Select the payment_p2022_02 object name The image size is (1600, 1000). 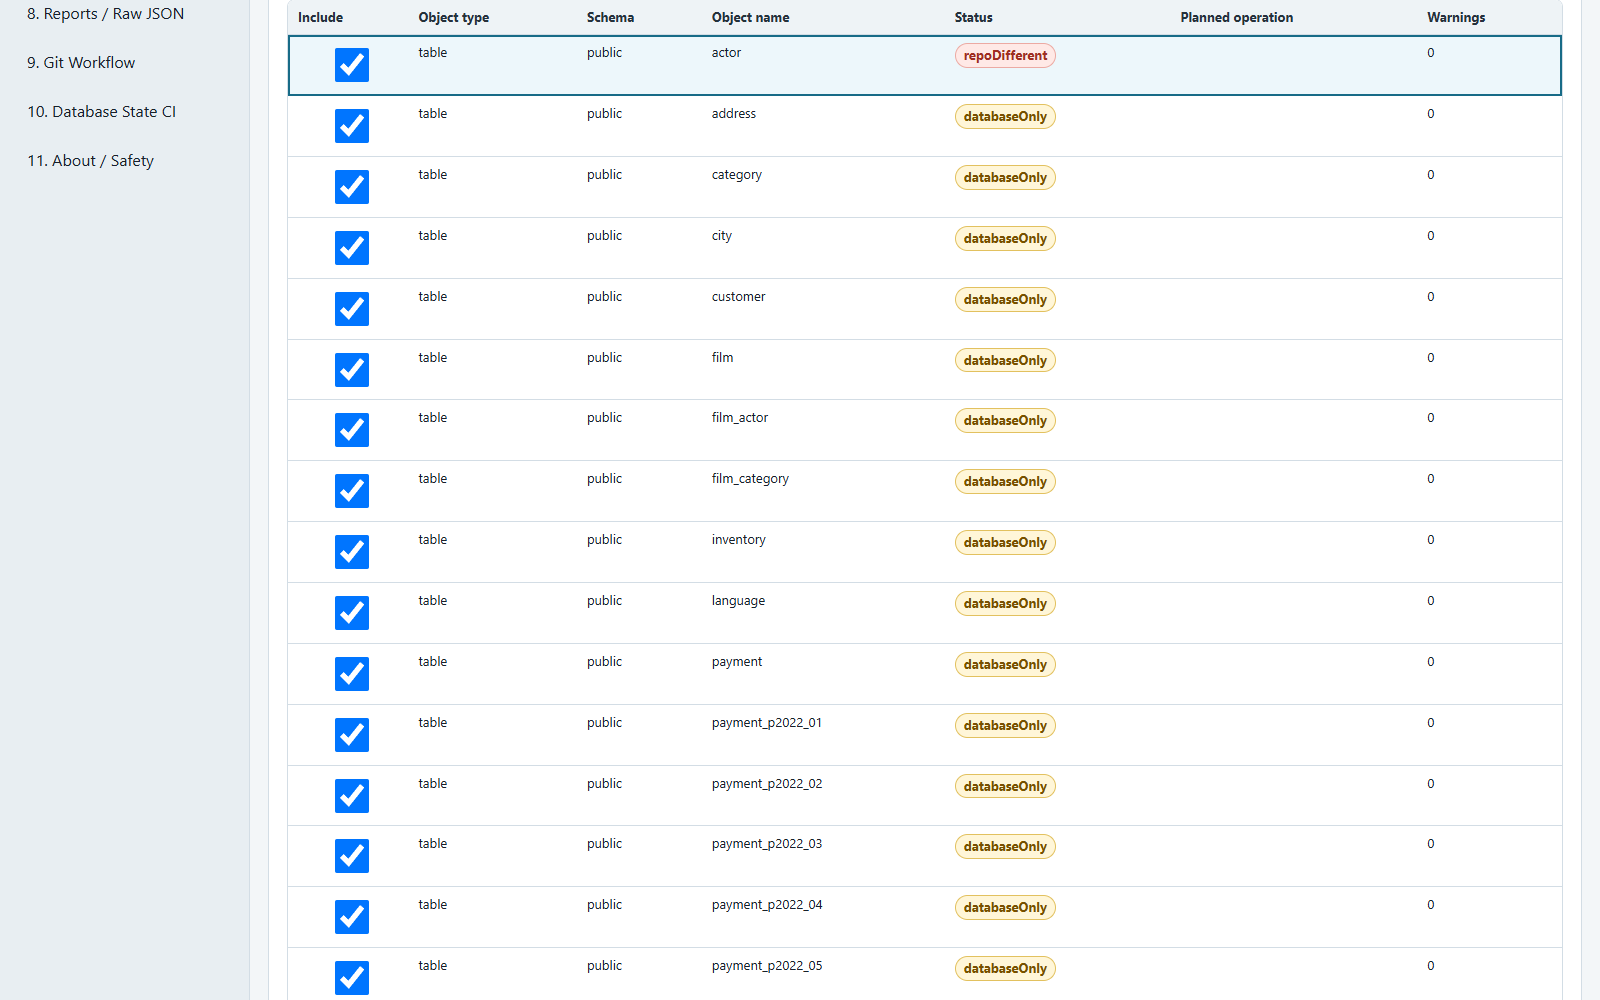767,784
